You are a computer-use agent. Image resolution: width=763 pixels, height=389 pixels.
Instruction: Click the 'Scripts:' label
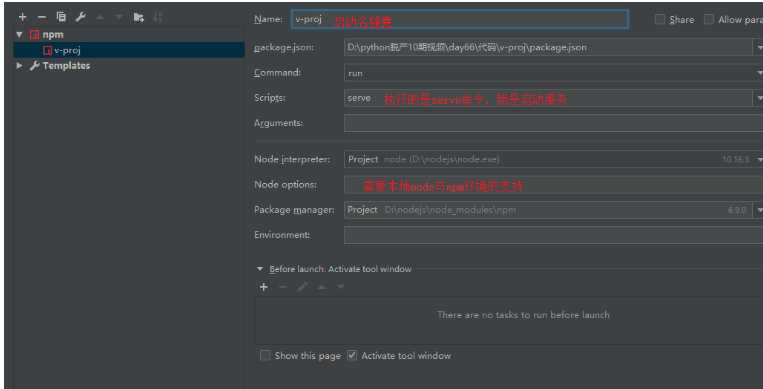[x=270, y=98]
